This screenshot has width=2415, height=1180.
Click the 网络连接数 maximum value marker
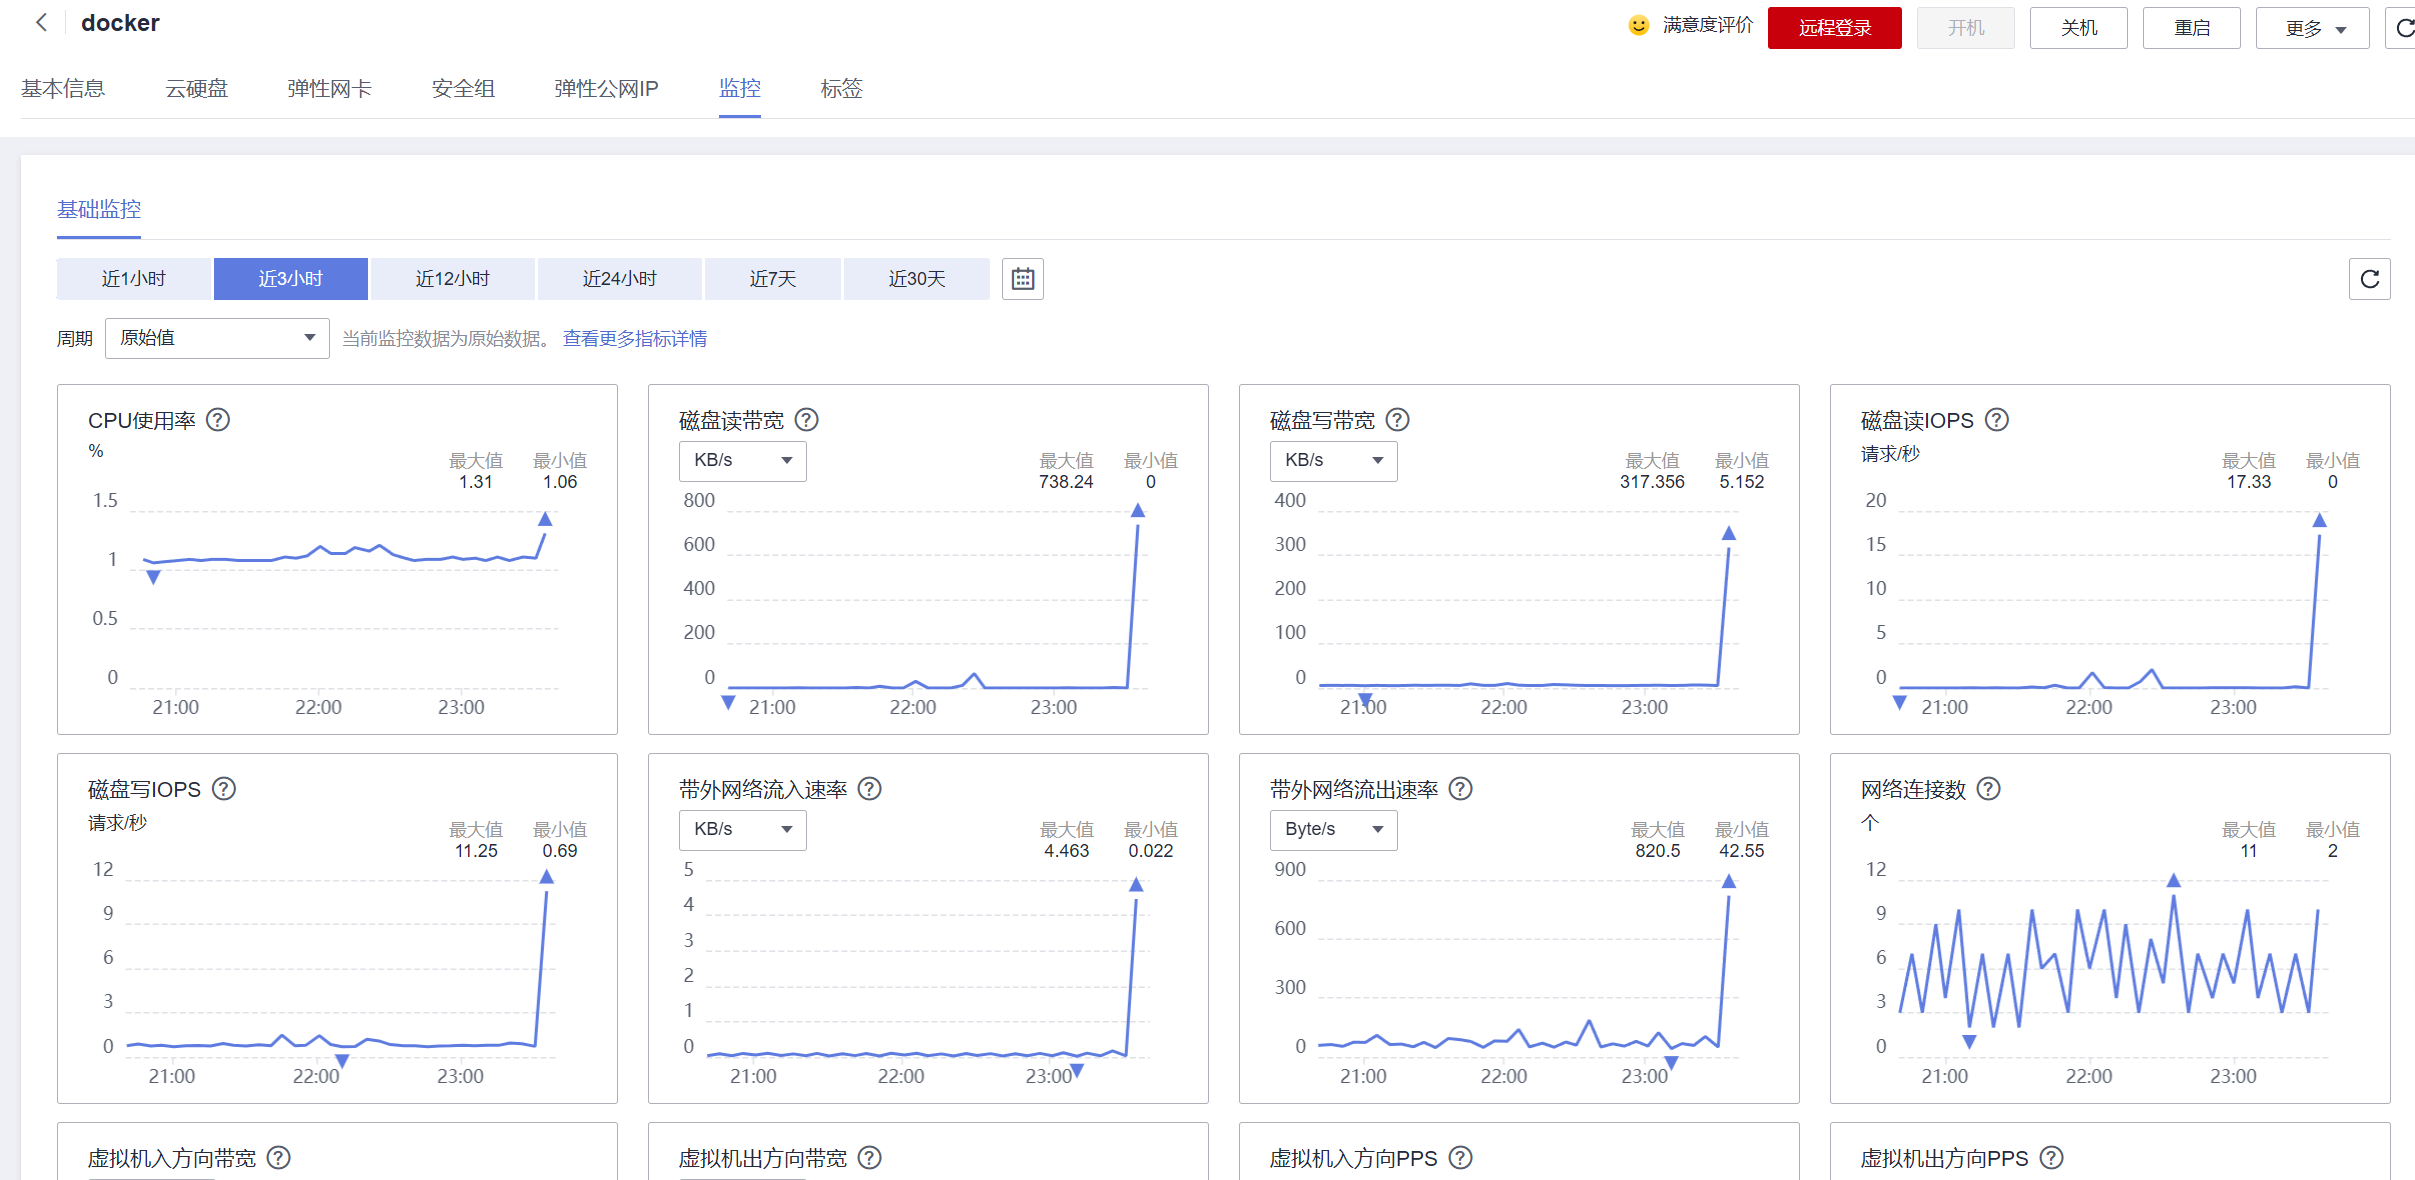[x=2173, y=880]
